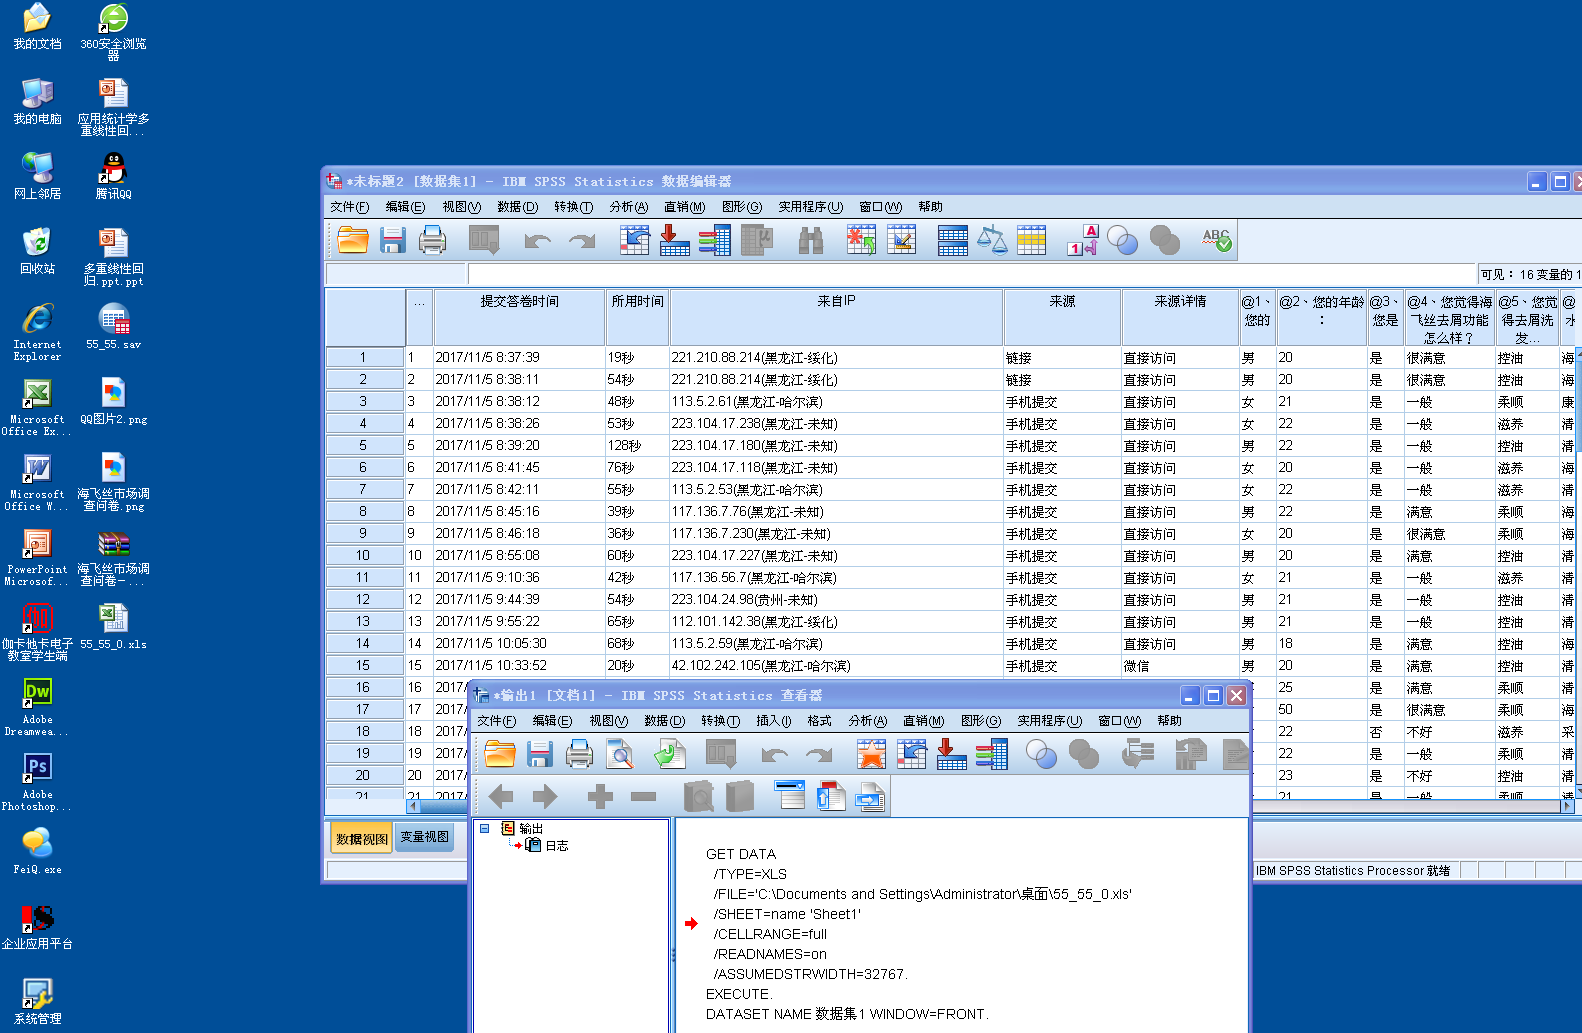Screen dimensions: 1582x1033
Task: Click horizontal scrollbar left arrow in data grid
Action: tap(413, 804)
